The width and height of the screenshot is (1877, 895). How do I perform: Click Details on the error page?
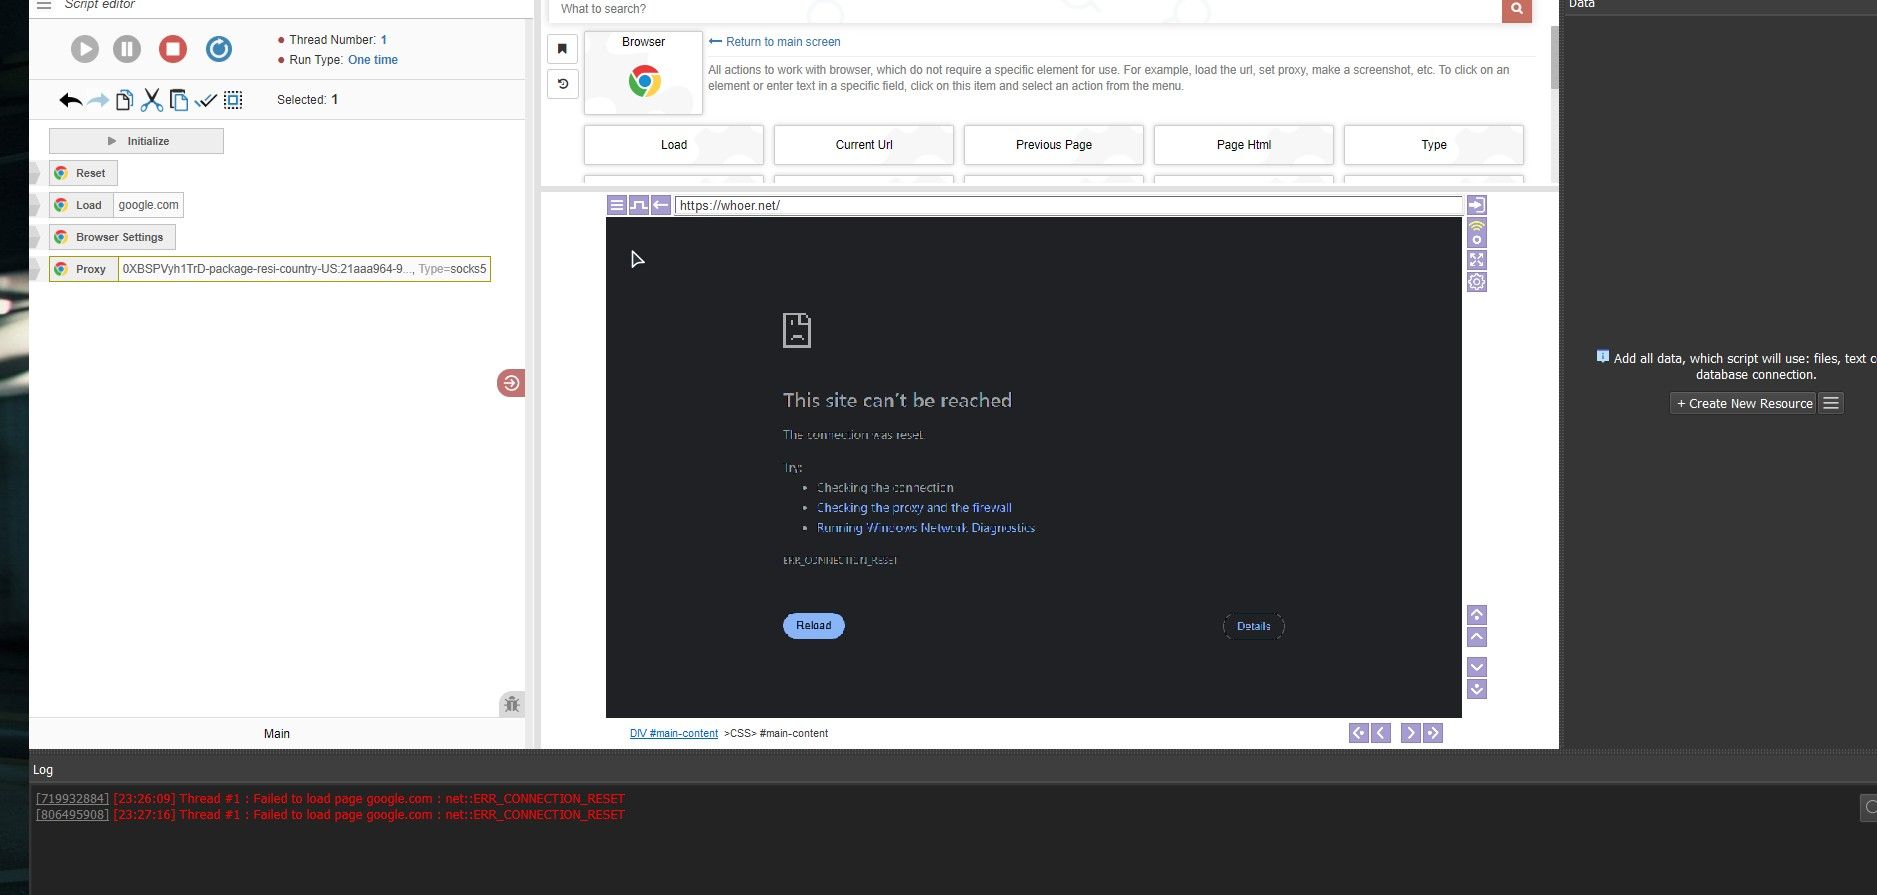coord(1254,626)
